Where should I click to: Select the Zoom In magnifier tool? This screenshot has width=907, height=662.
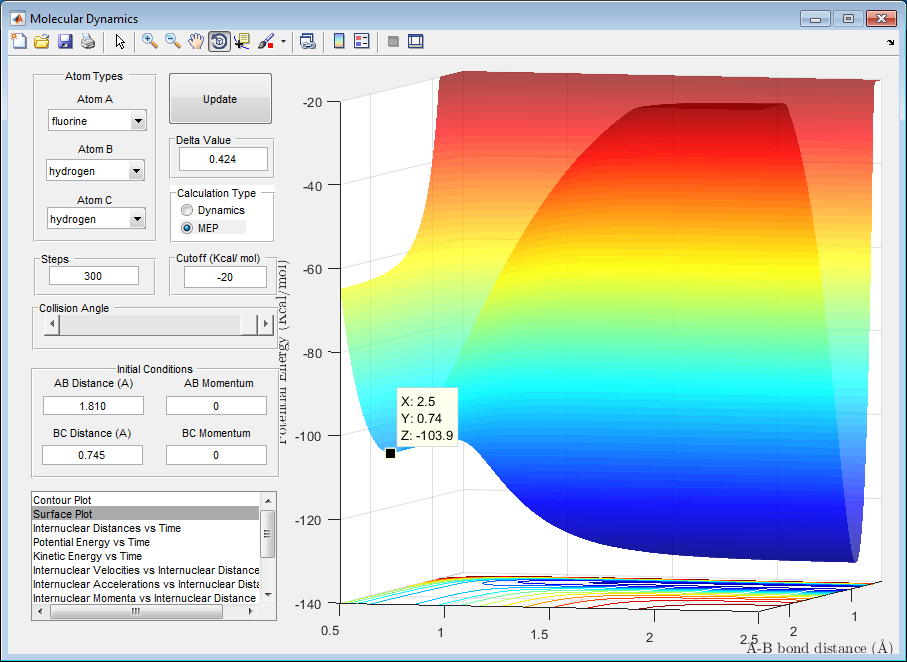[x=150, y=42]
